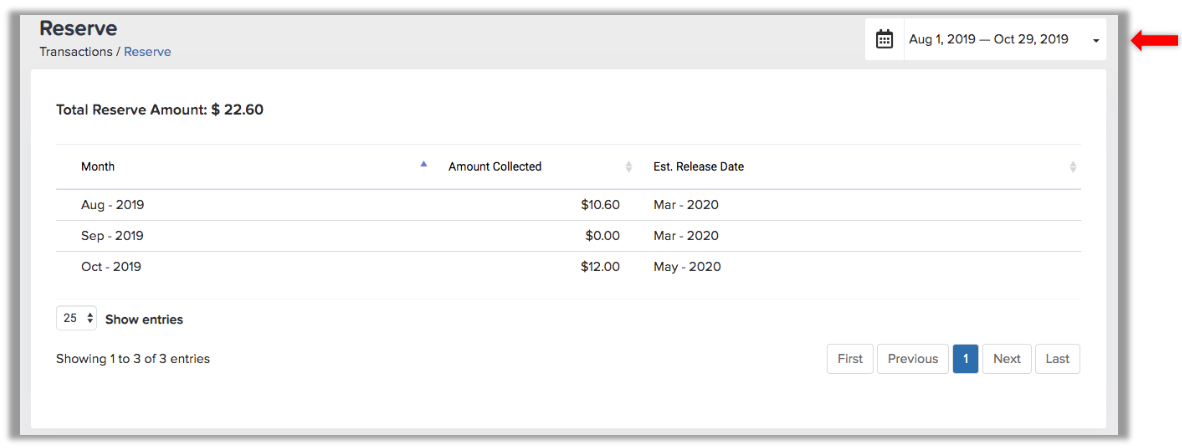
Task: Sort by Month column arrow icon
Action: [x=424, y=164]
